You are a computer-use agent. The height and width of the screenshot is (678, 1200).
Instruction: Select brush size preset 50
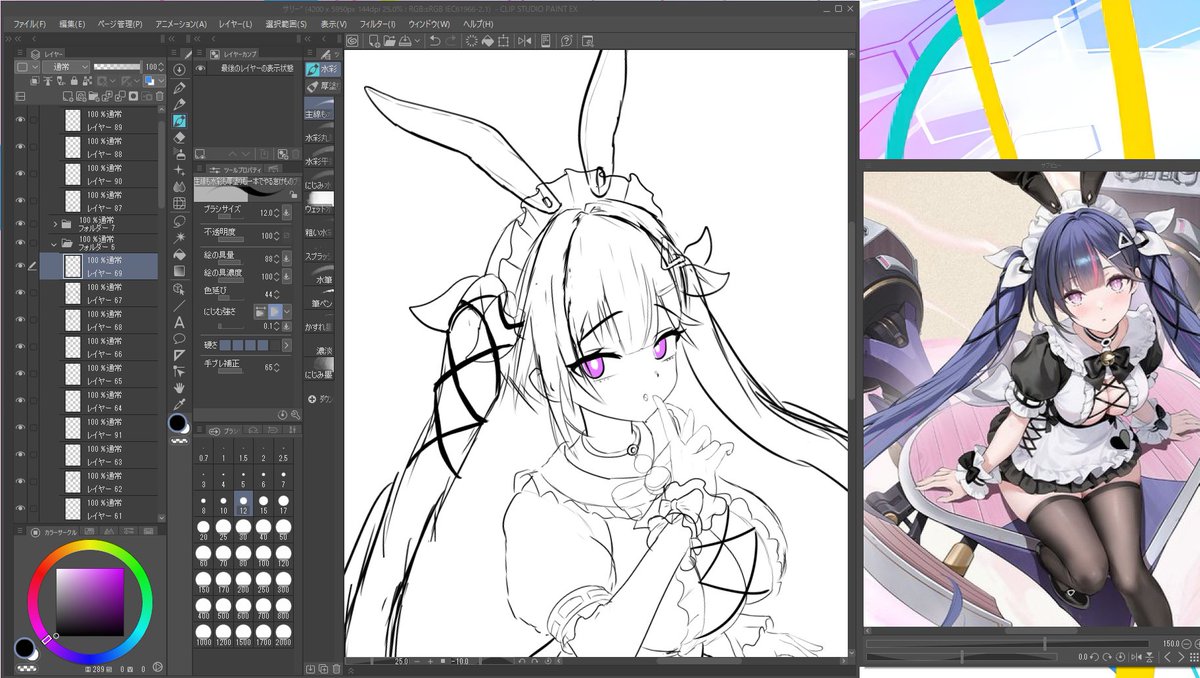coord(283,528)
